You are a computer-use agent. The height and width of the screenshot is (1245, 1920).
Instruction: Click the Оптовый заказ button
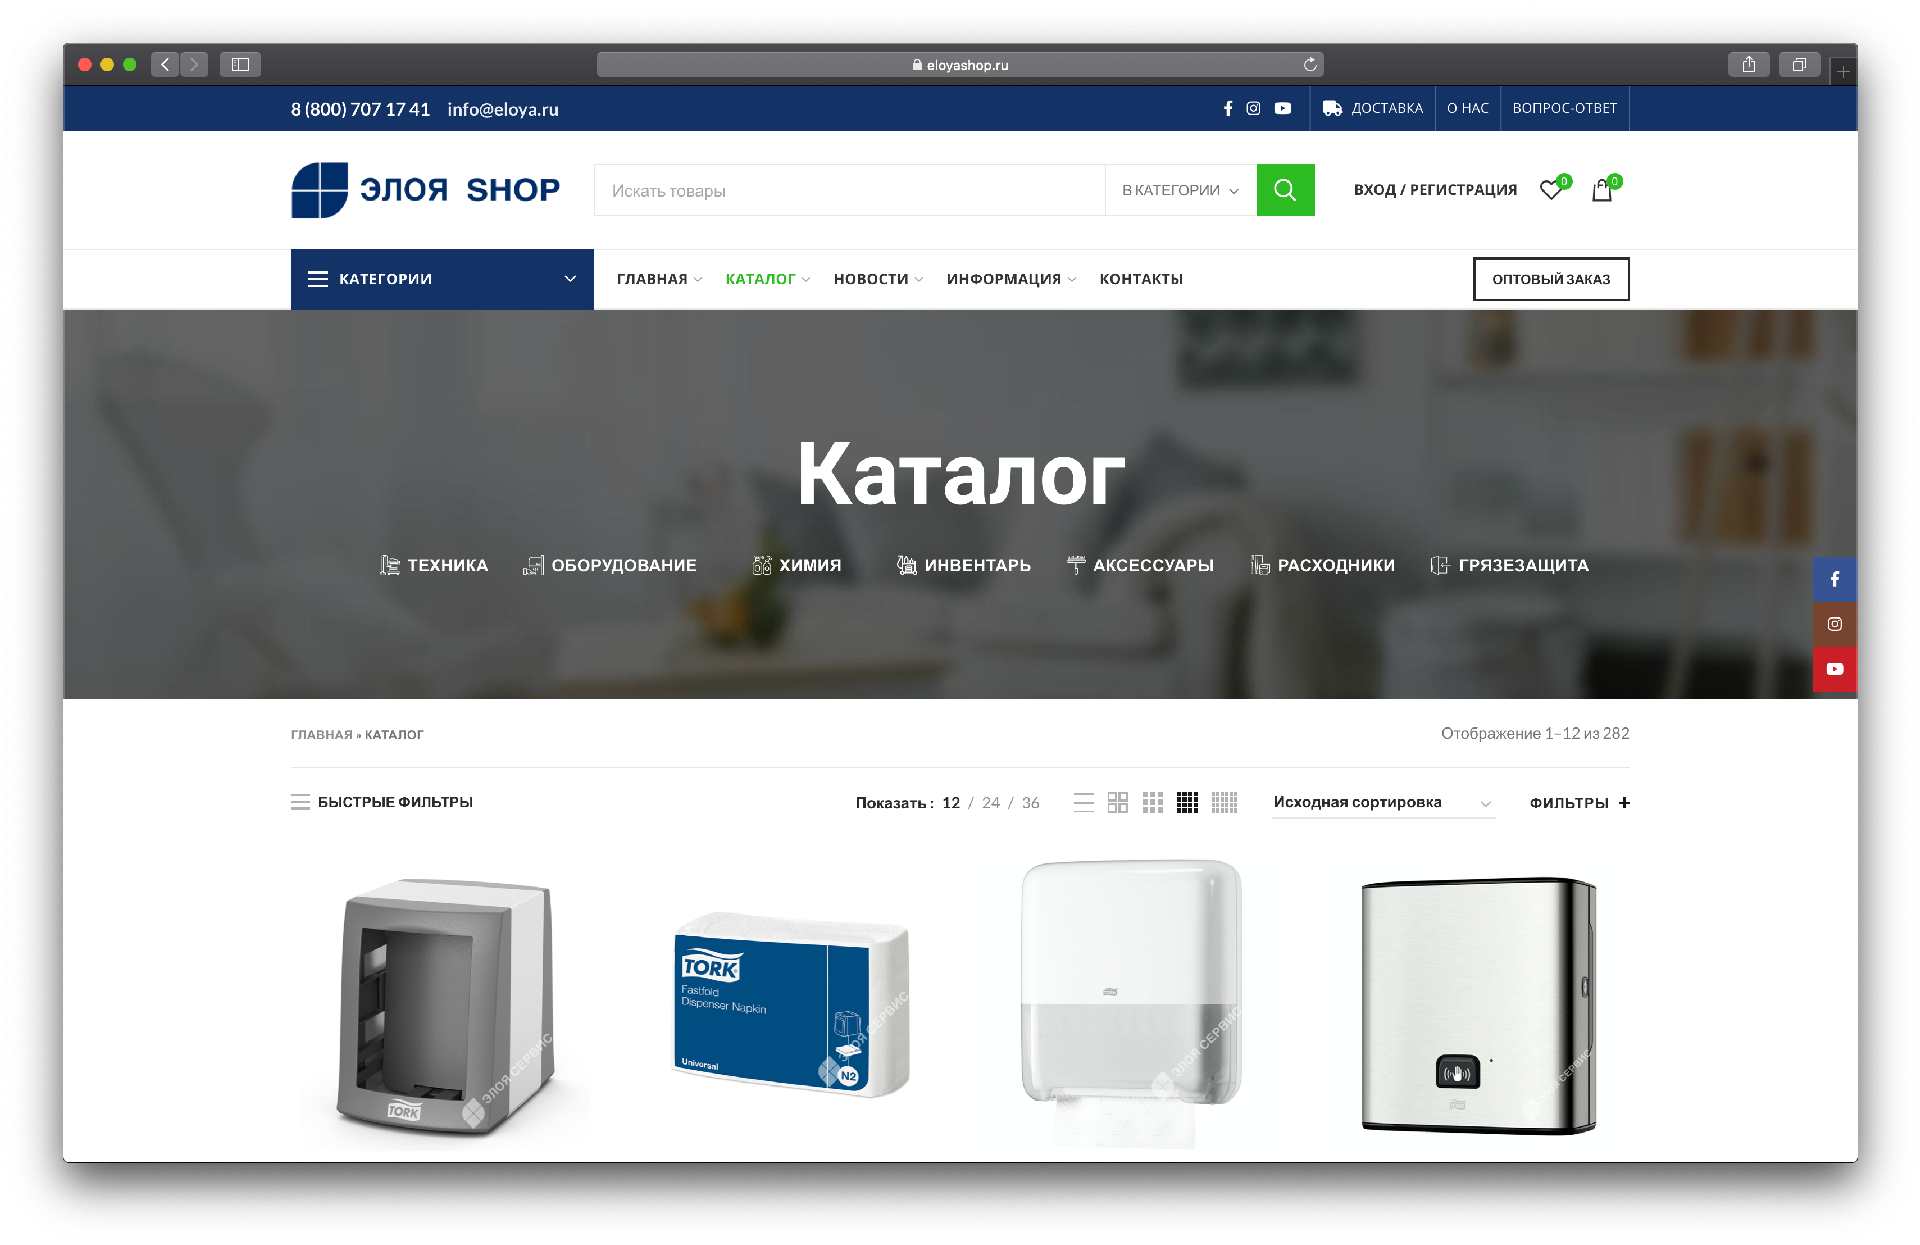(1550, 279)
